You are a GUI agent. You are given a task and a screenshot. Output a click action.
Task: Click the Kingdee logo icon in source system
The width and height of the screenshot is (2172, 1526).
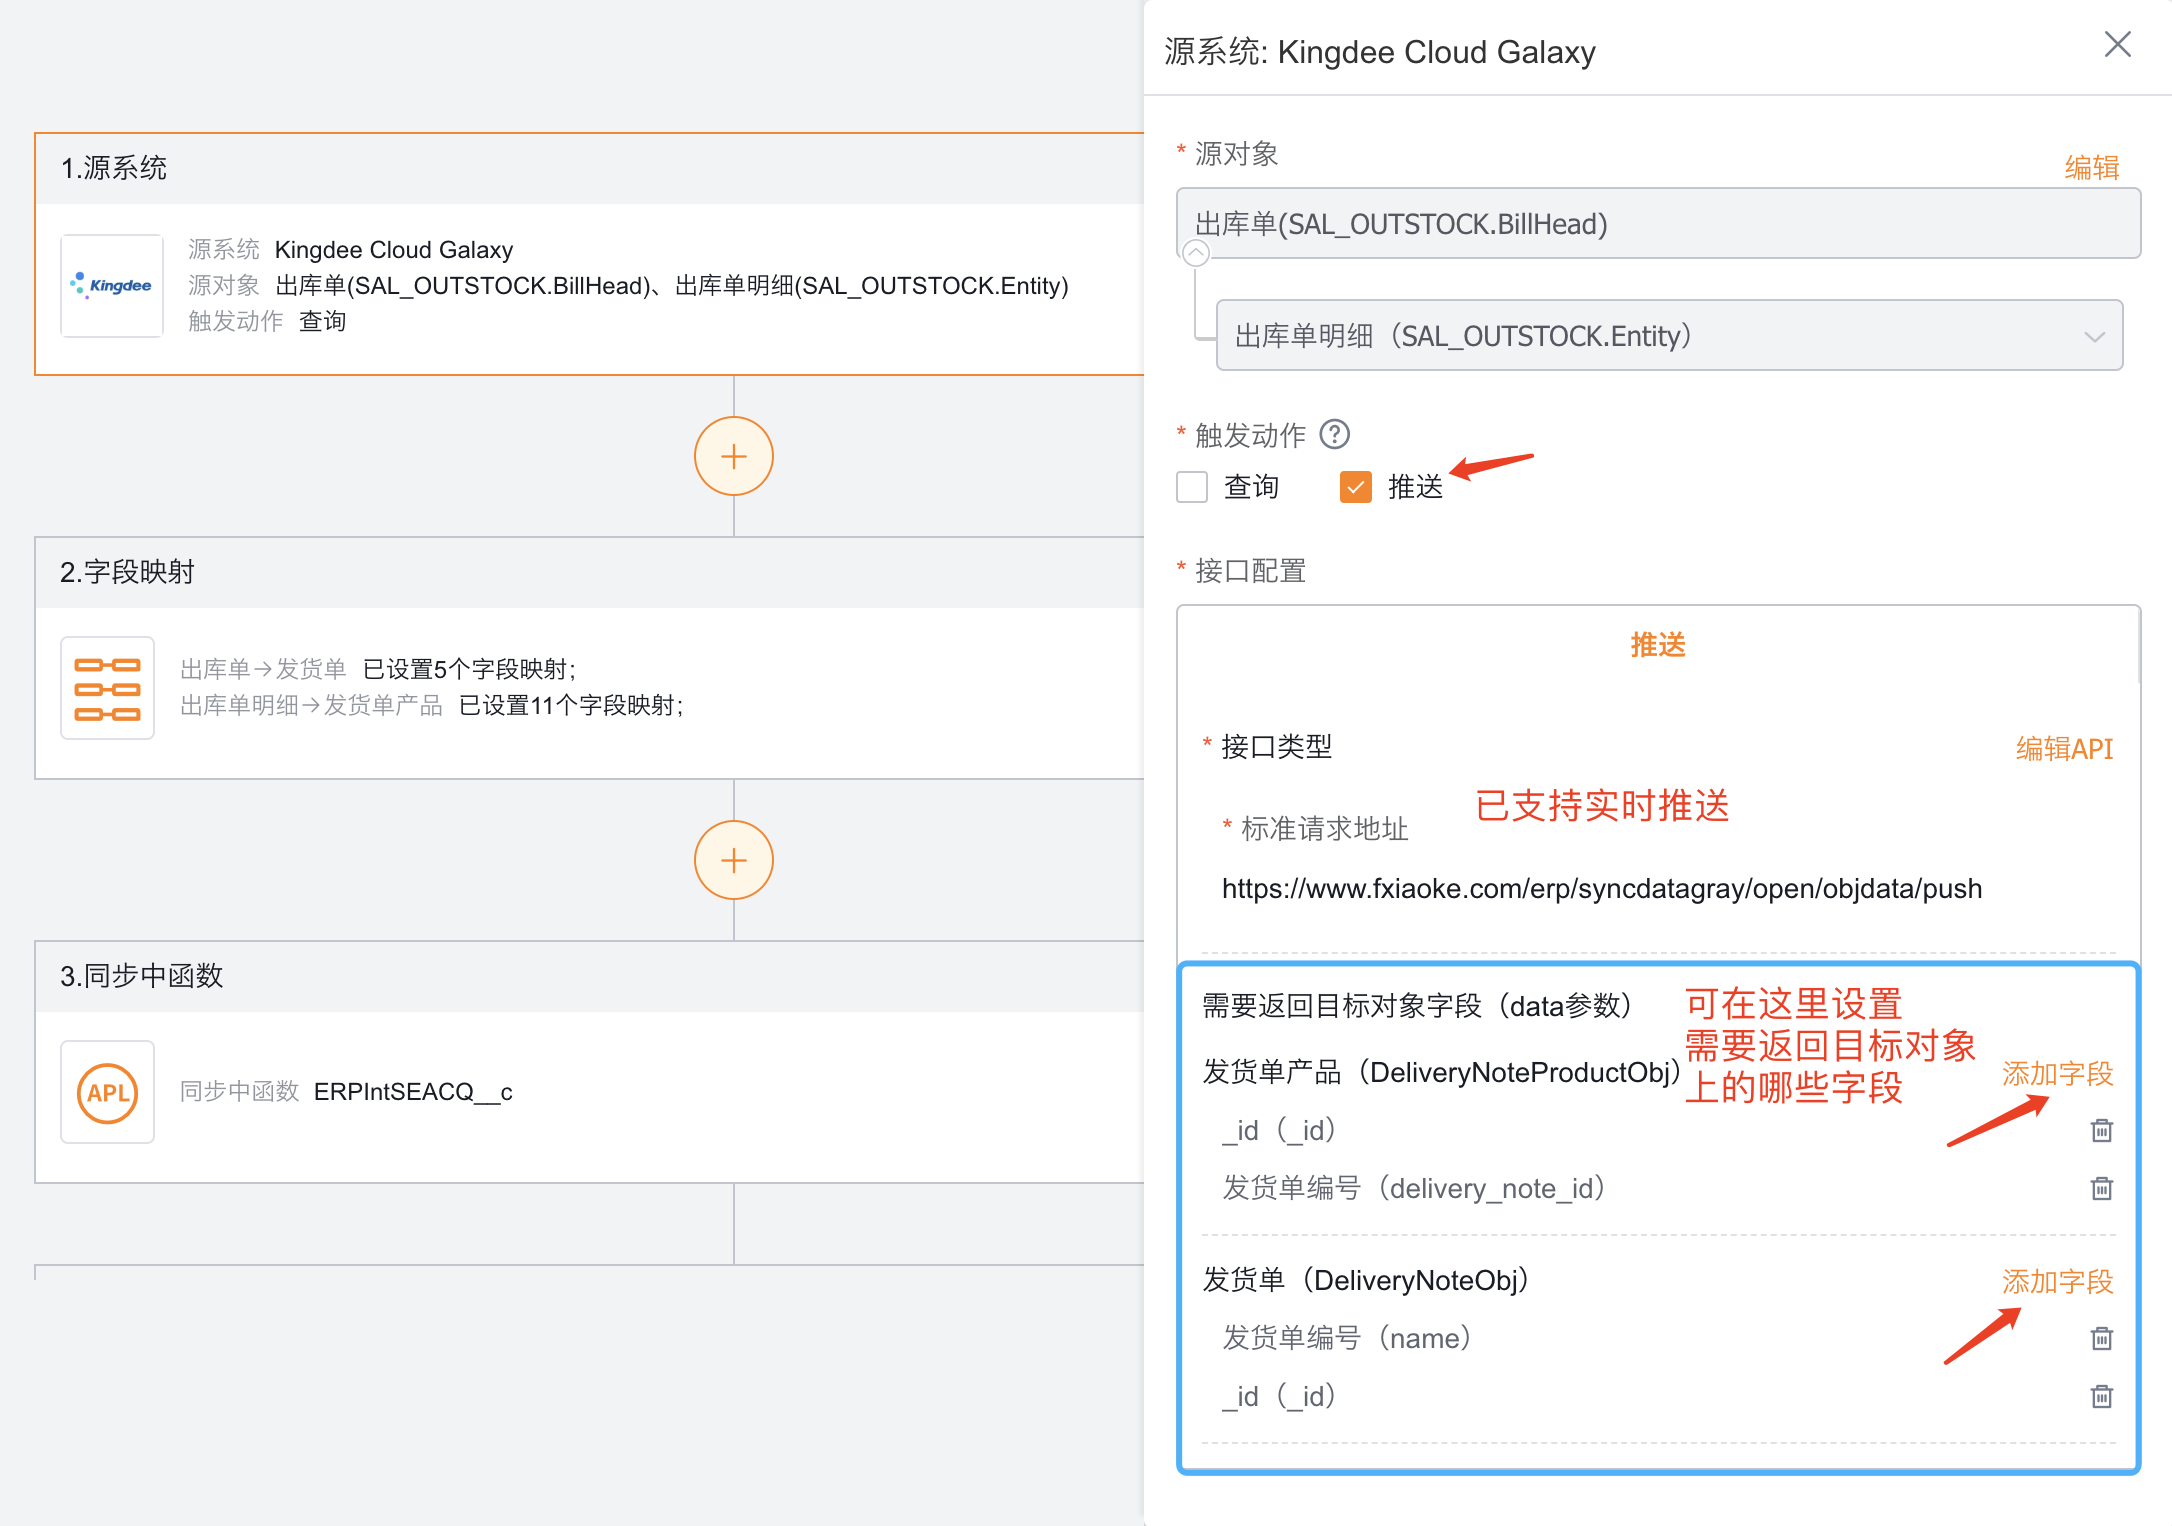point(111,286)
